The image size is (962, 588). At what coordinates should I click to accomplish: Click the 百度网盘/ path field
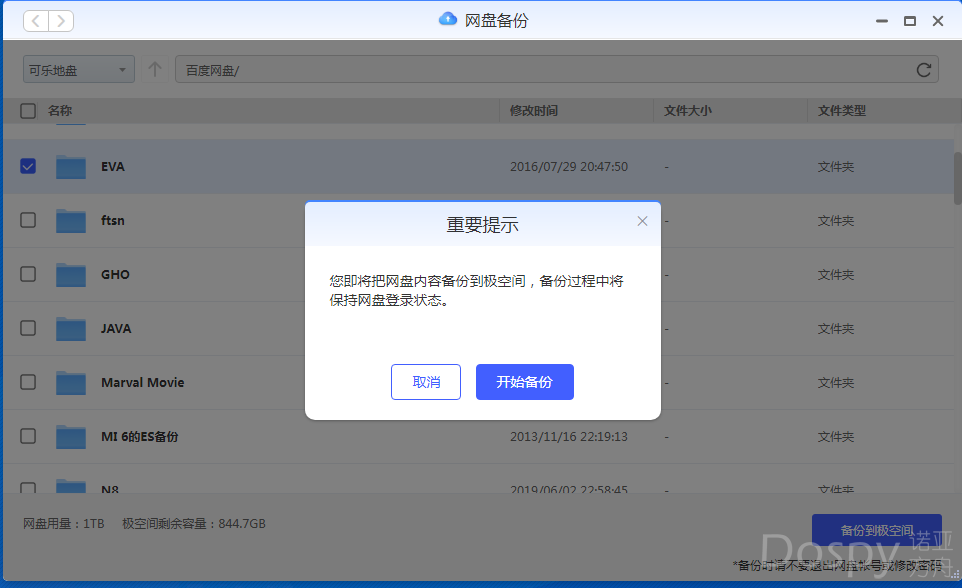point(540,70)
